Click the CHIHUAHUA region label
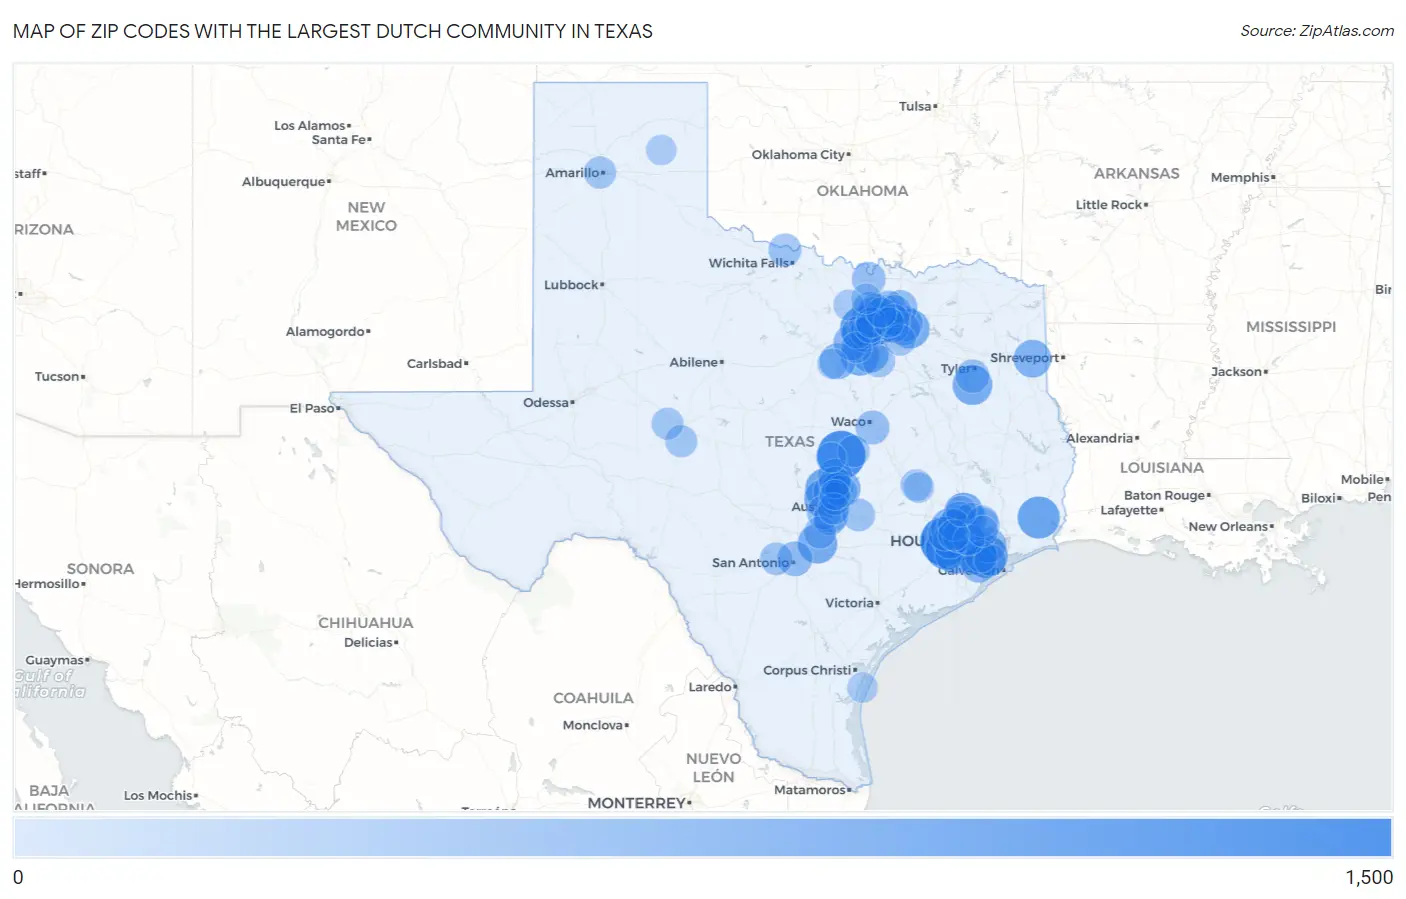Image resolution: width=1406 pixels, height=899 pixels. [366, 623]
